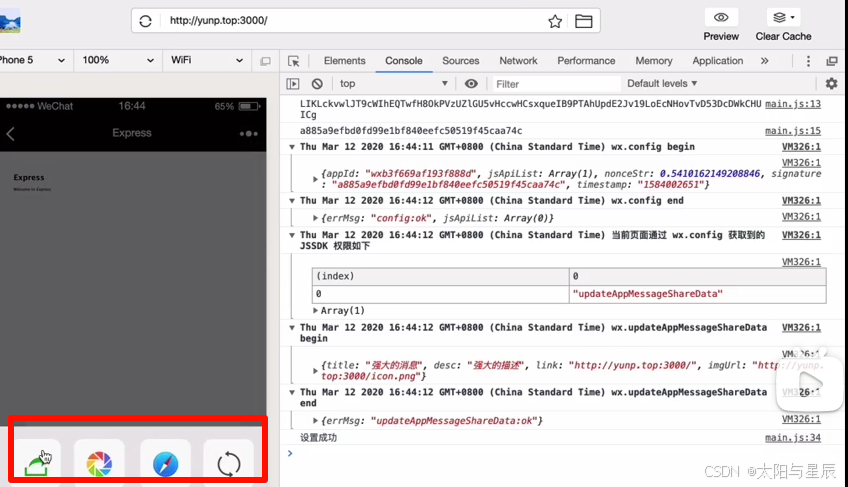The image size is (848, 487).
Task: Open the folder icon in the address bar
Action: [x=584, y=21]
